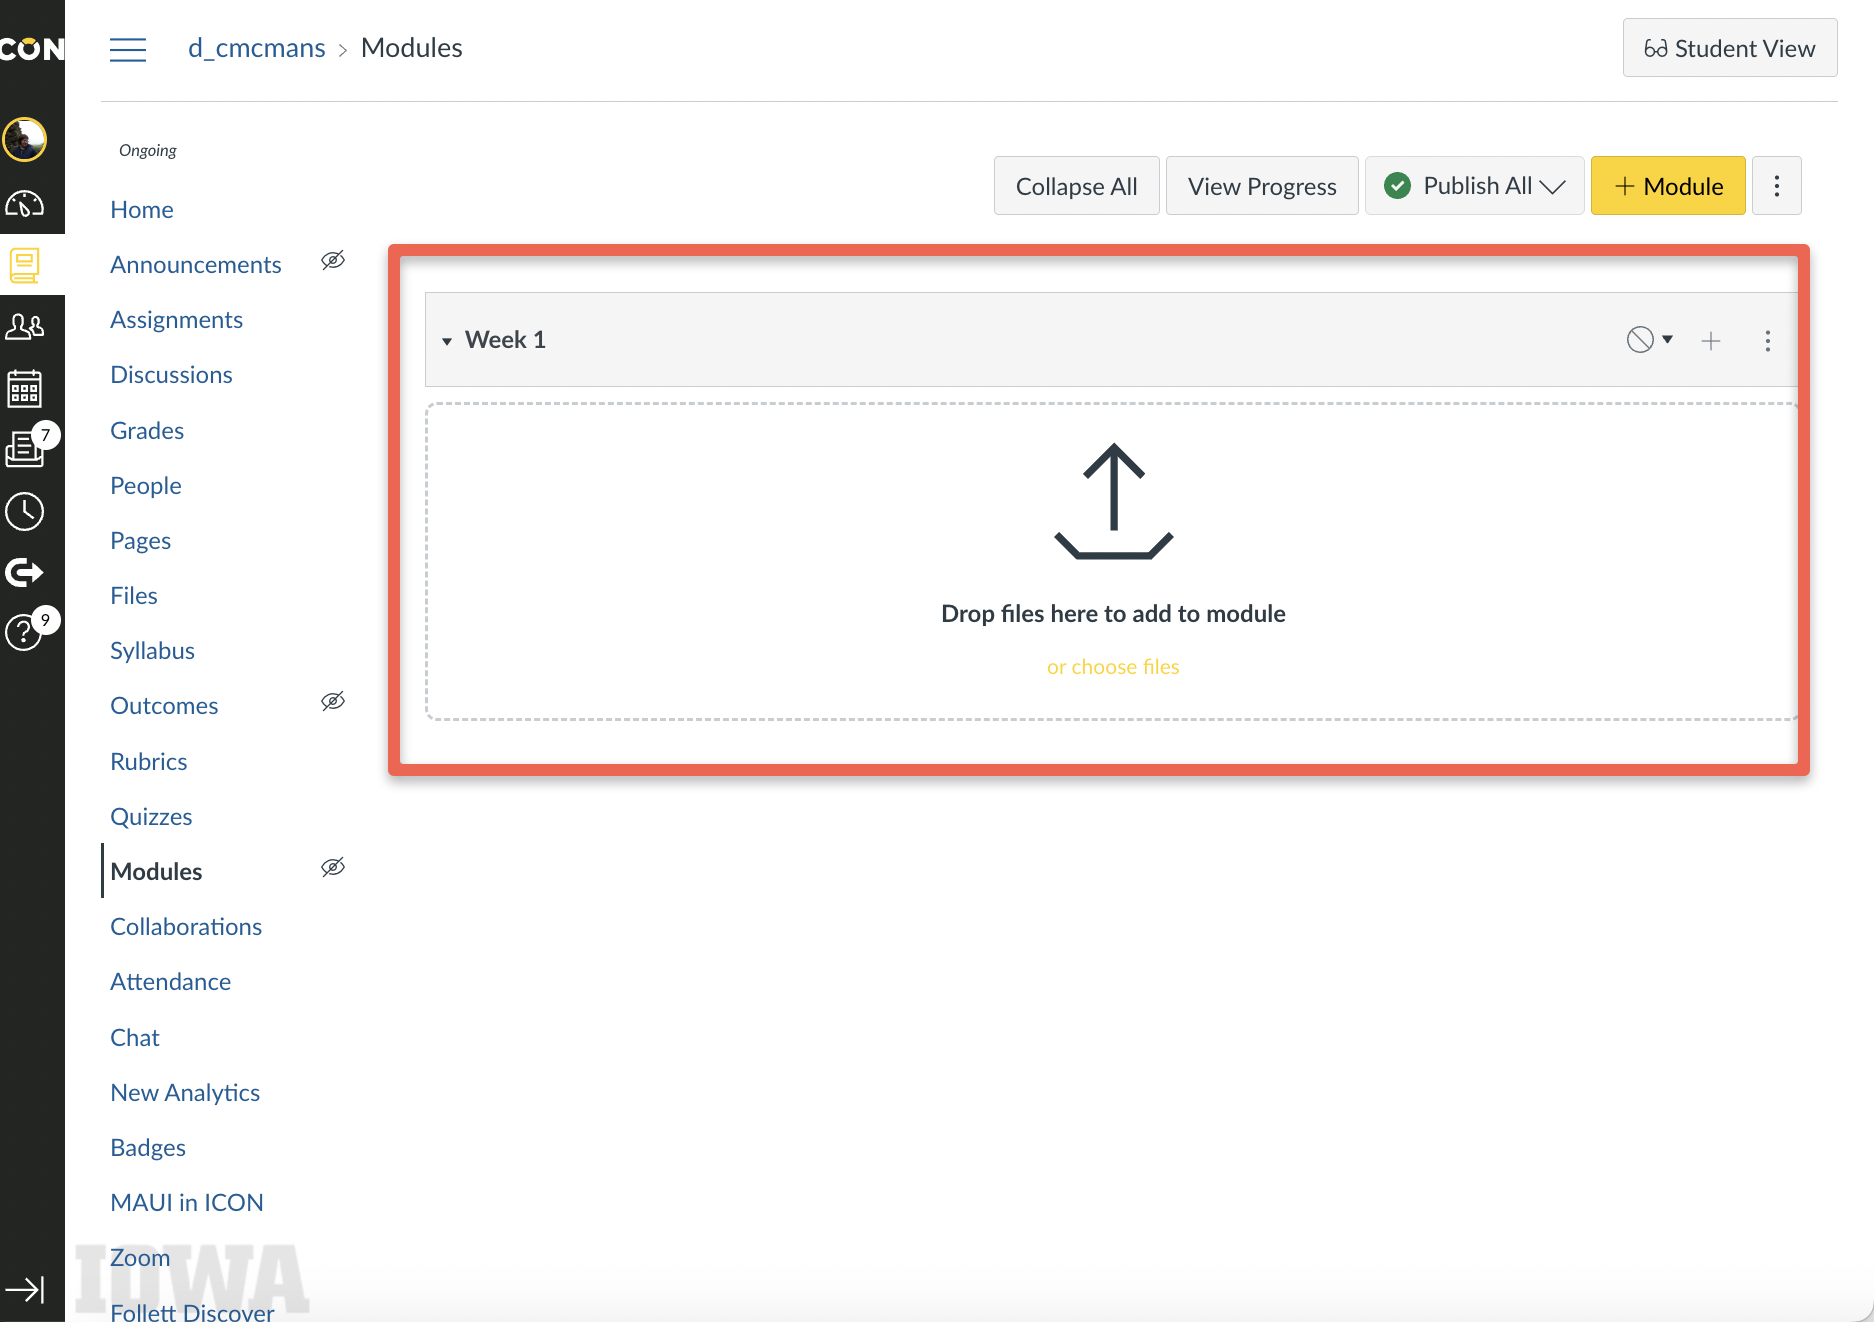Open Help with the question mark icon

25,632
